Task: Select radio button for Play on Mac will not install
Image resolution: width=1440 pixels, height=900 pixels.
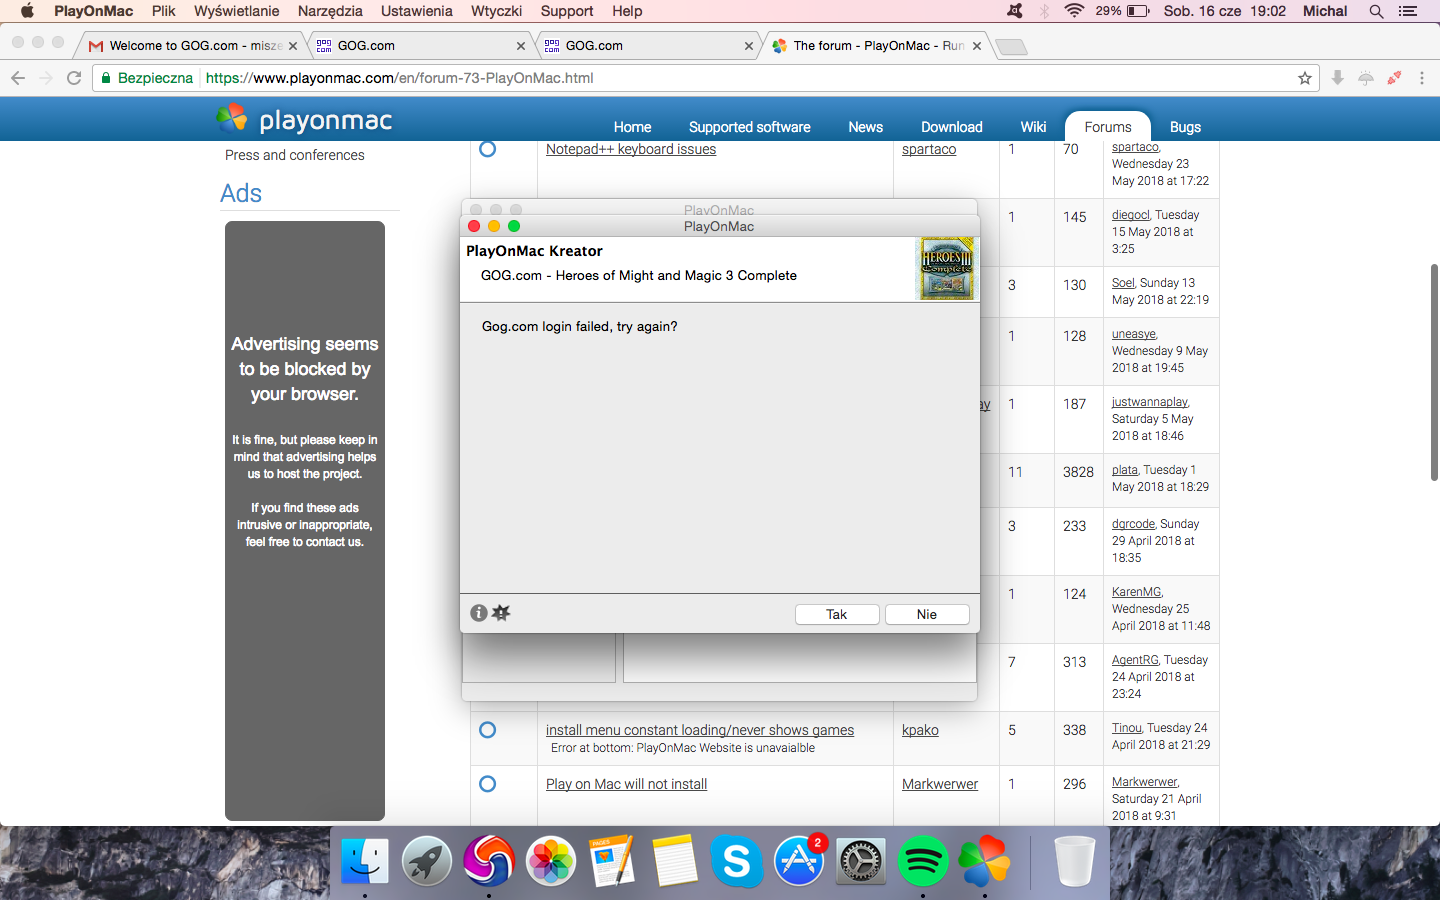Action: click(487, 784)
